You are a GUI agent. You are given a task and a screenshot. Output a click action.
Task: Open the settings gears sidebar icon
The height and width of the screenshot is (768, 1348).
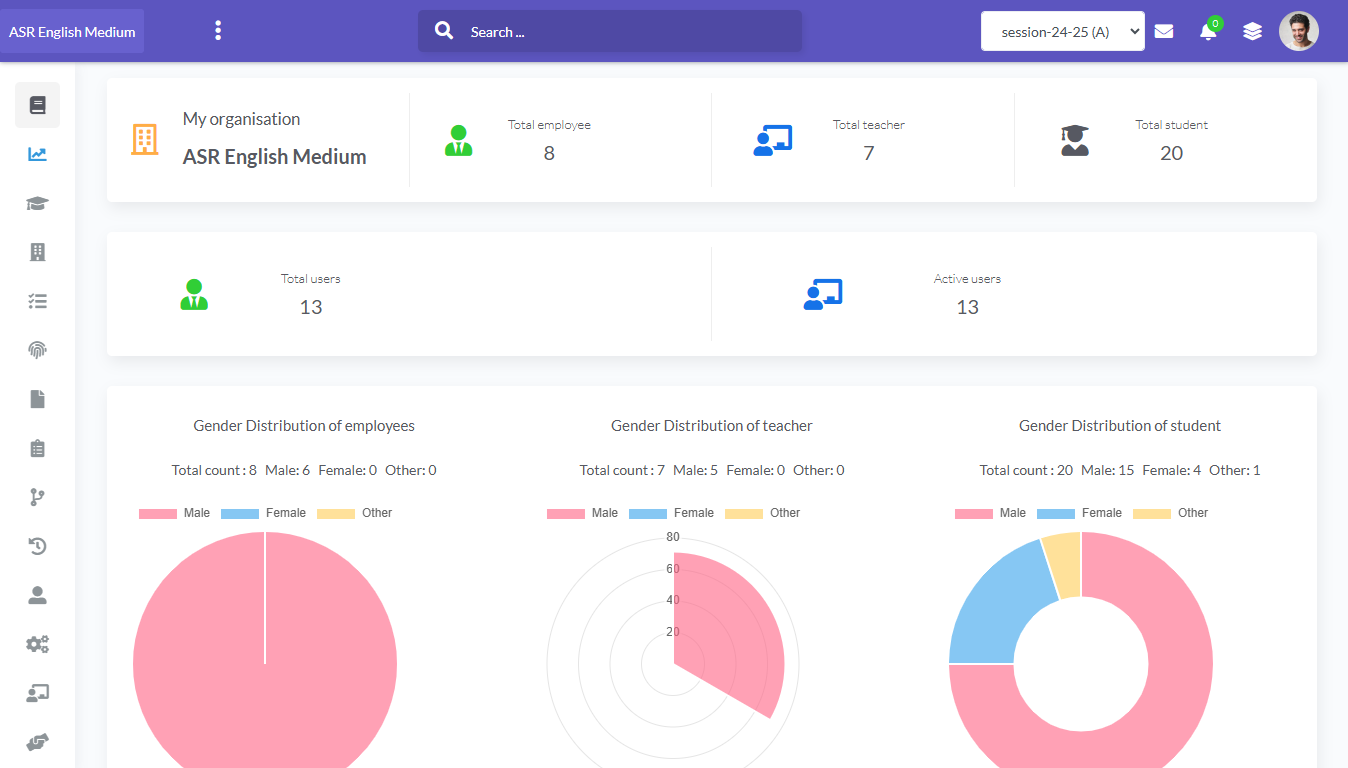pos(37,644)
